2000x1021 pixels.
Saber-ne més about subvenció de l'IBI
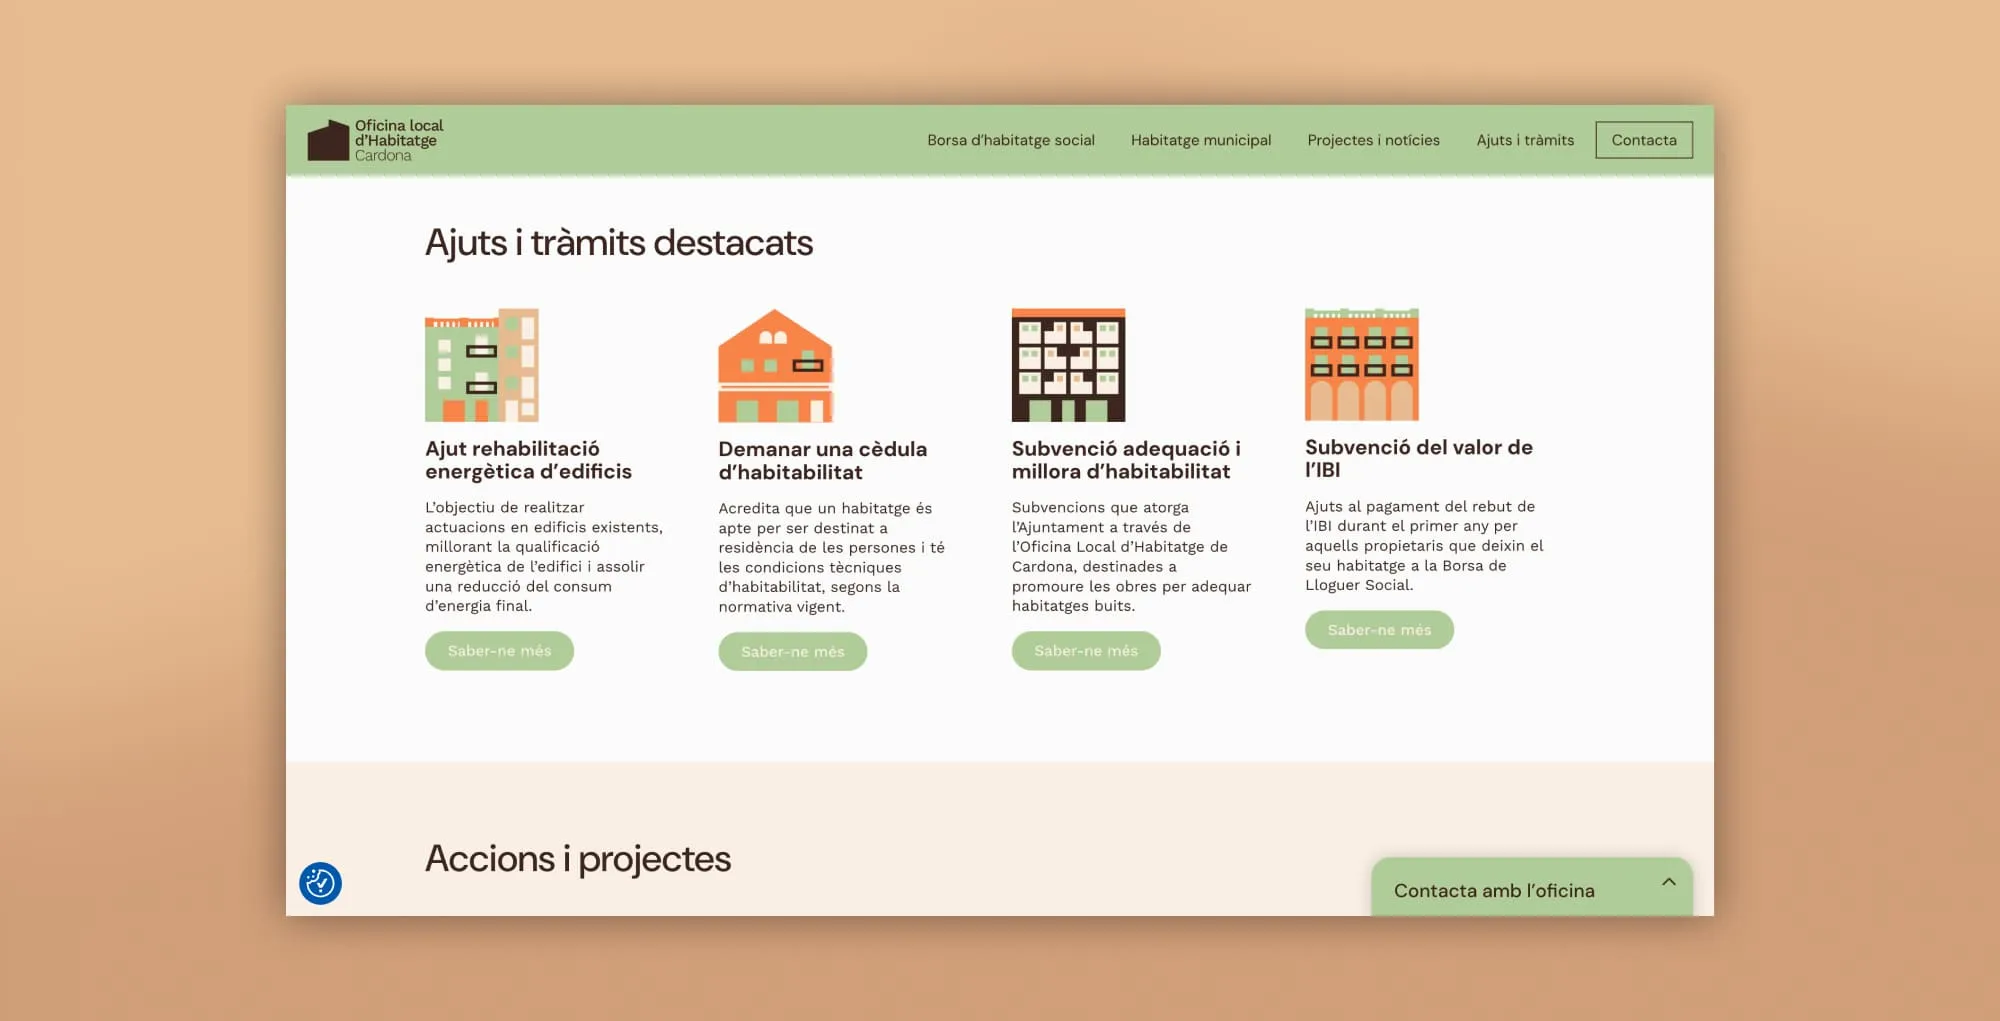1379,630
